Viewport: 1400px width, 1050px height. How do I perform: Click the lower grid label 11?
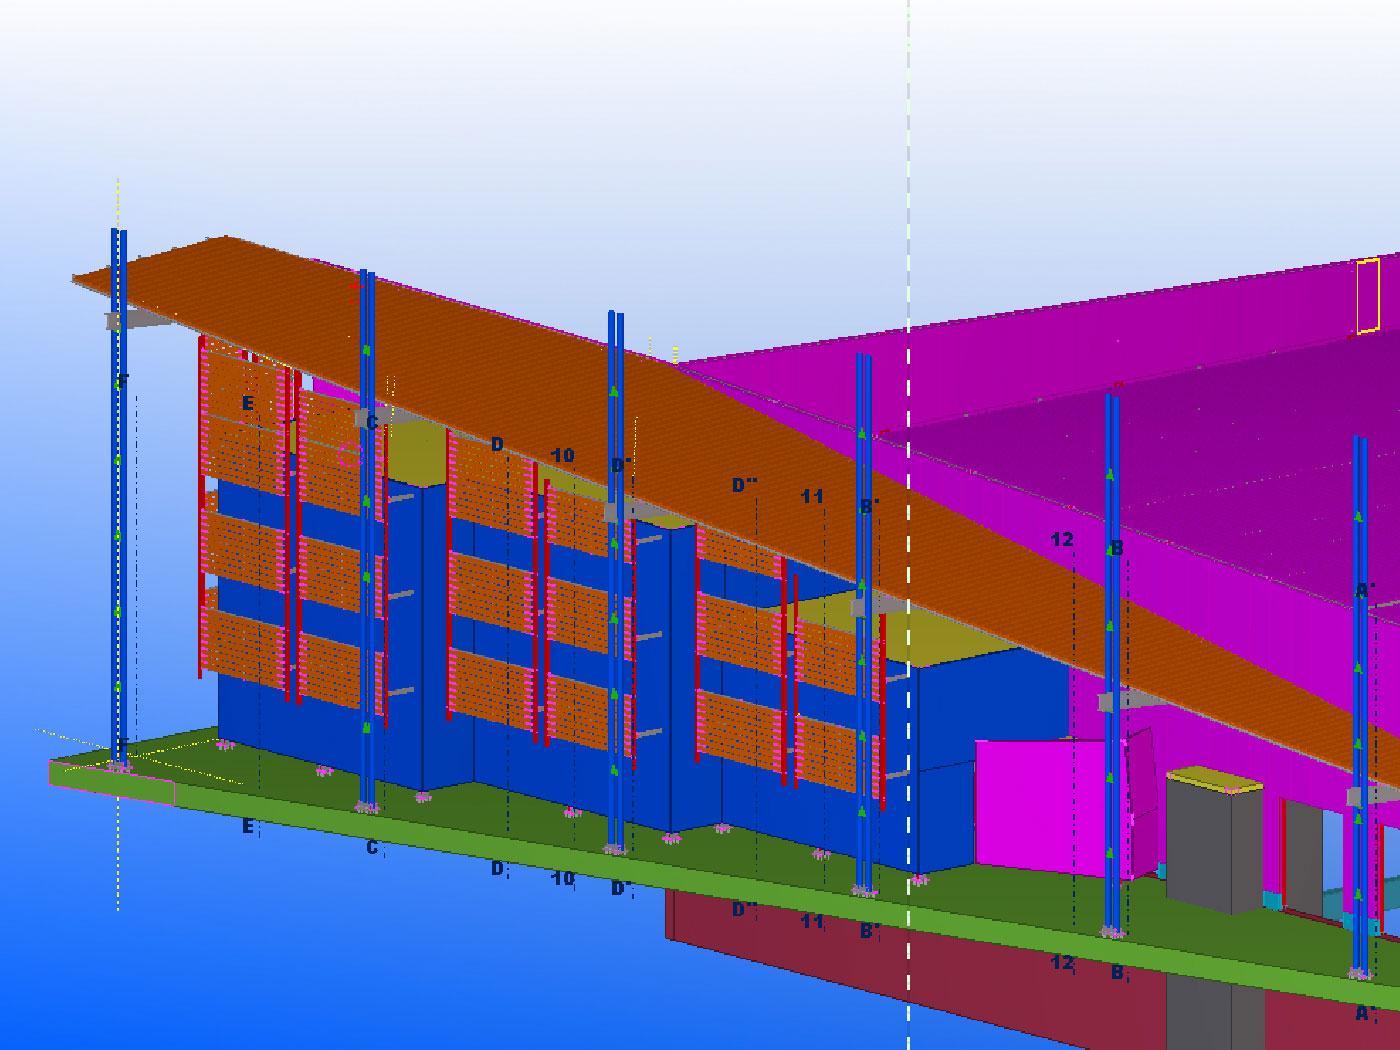pyautogui.click(x=812, y=921)
